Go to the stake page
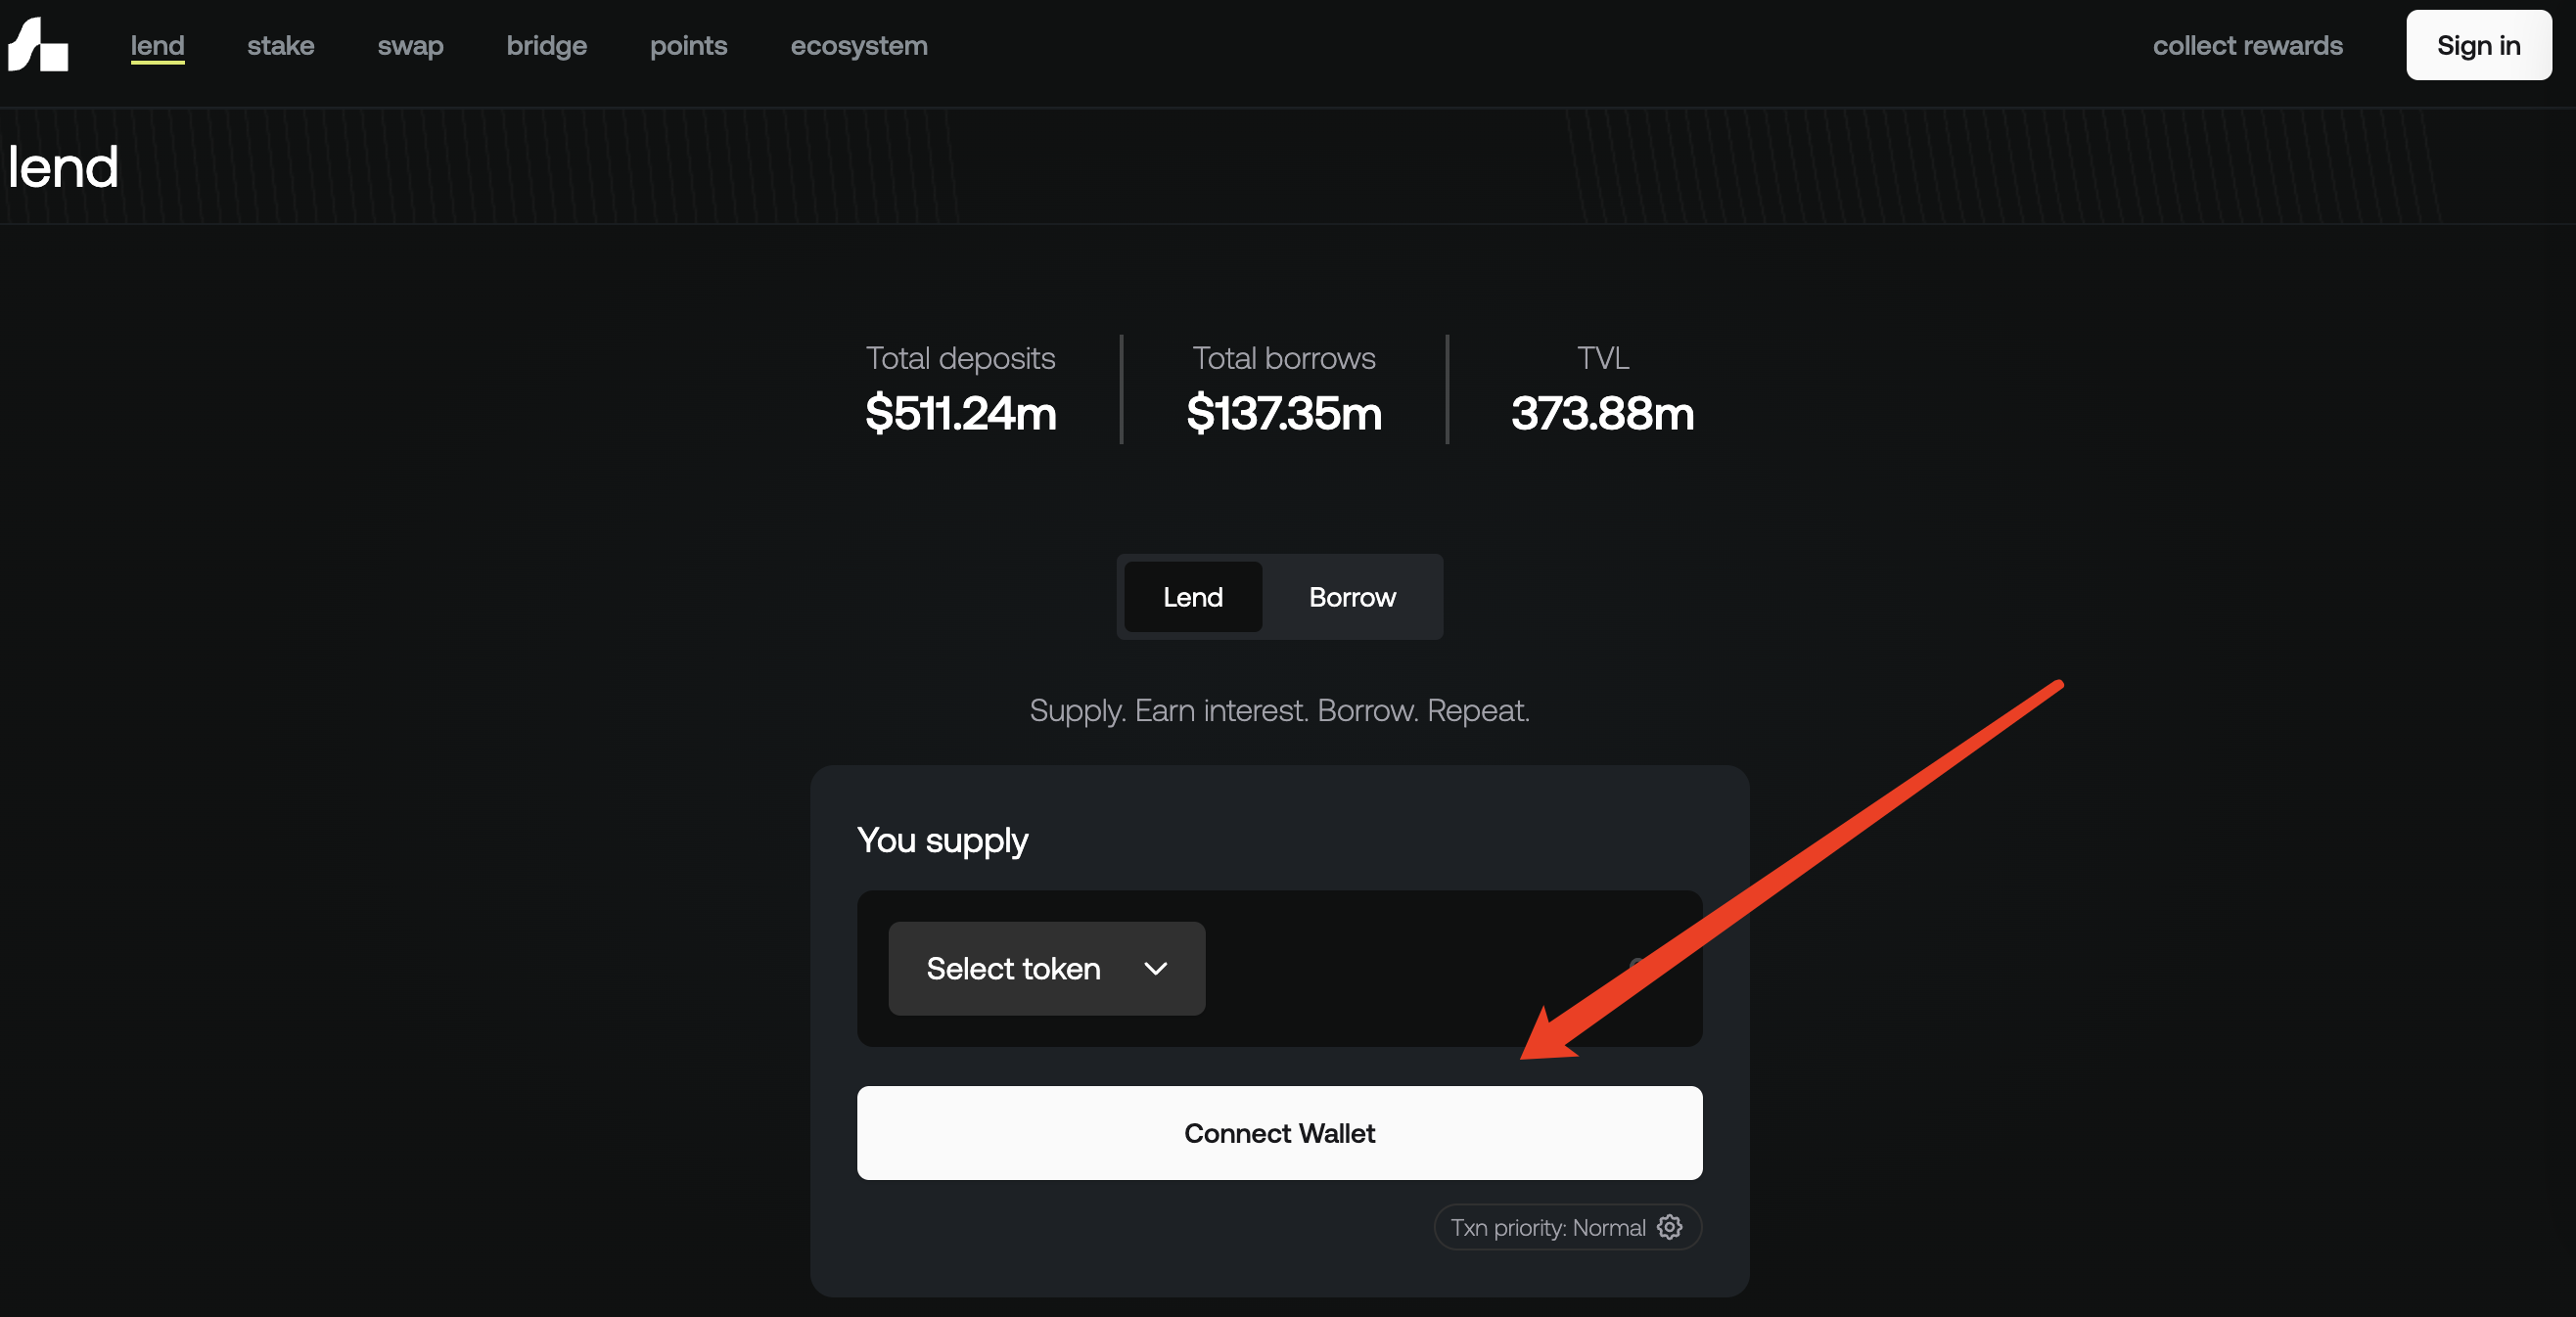This screenshot has width=2576, height=1317. point(280,46)
